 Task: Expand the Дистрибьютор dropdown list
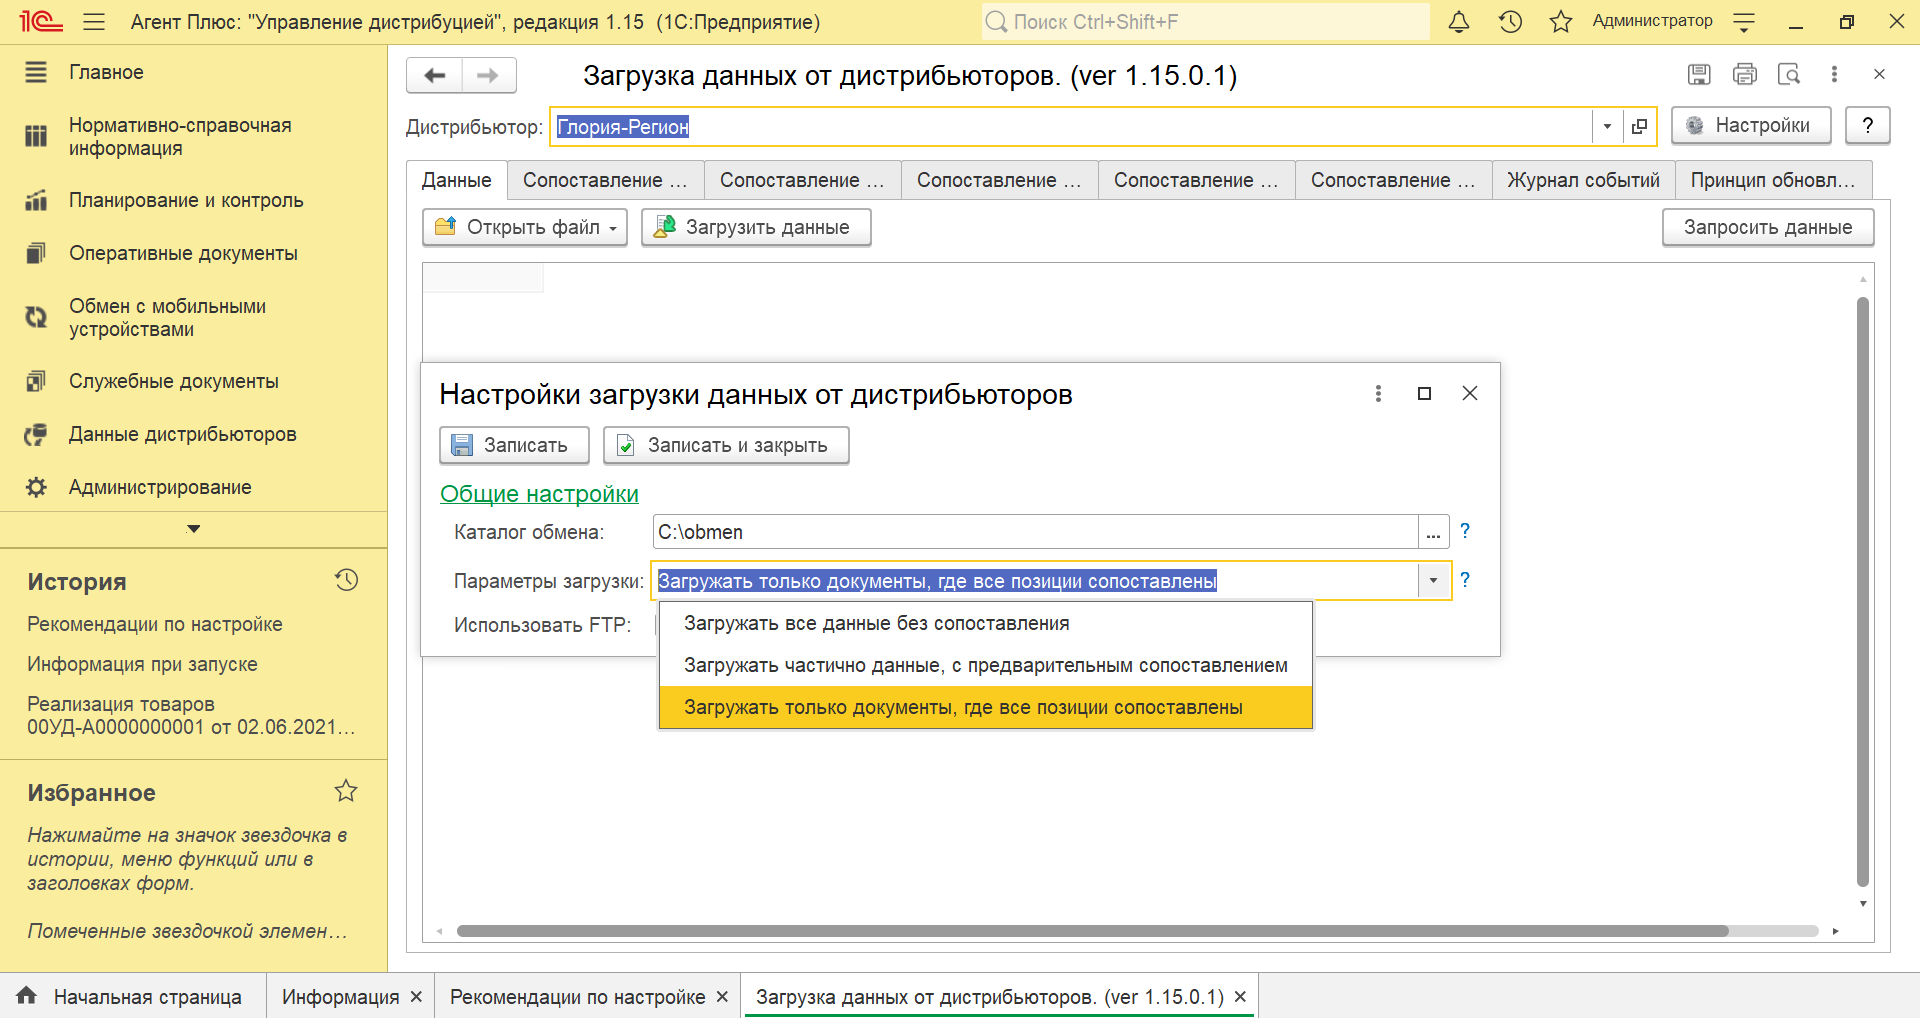(1607, 126)
